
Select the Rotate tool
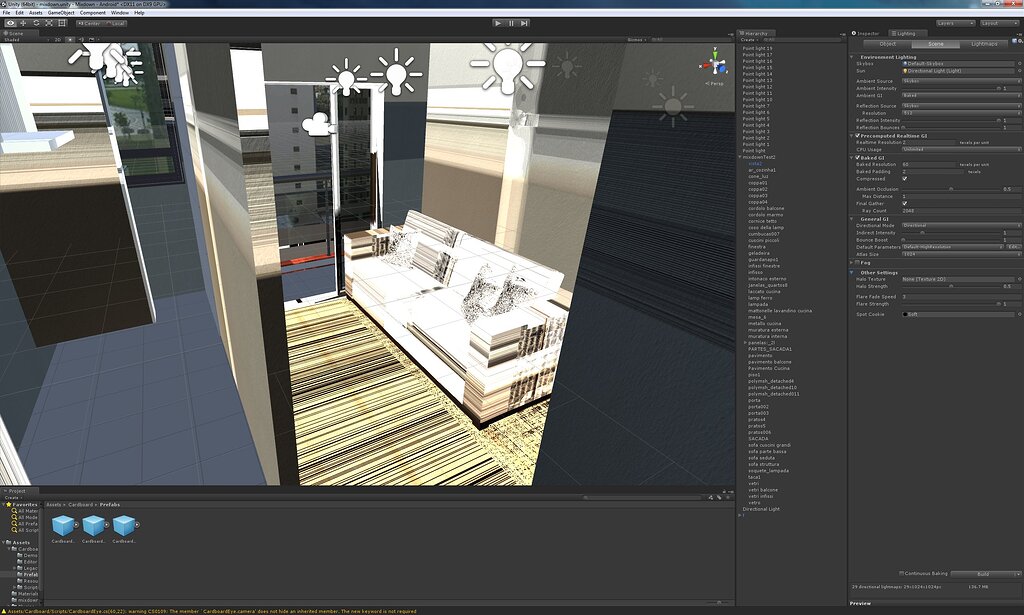click(37, 22)
